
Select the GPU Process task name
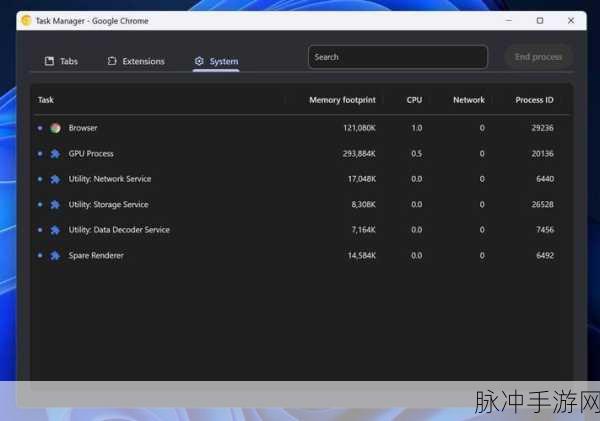point(91,154)
